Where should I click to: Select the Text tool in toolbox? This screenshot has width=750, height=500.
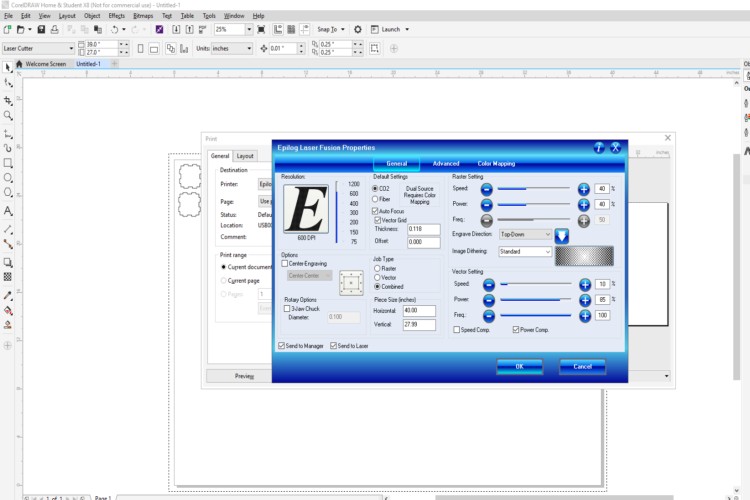[x=8, y=211]
